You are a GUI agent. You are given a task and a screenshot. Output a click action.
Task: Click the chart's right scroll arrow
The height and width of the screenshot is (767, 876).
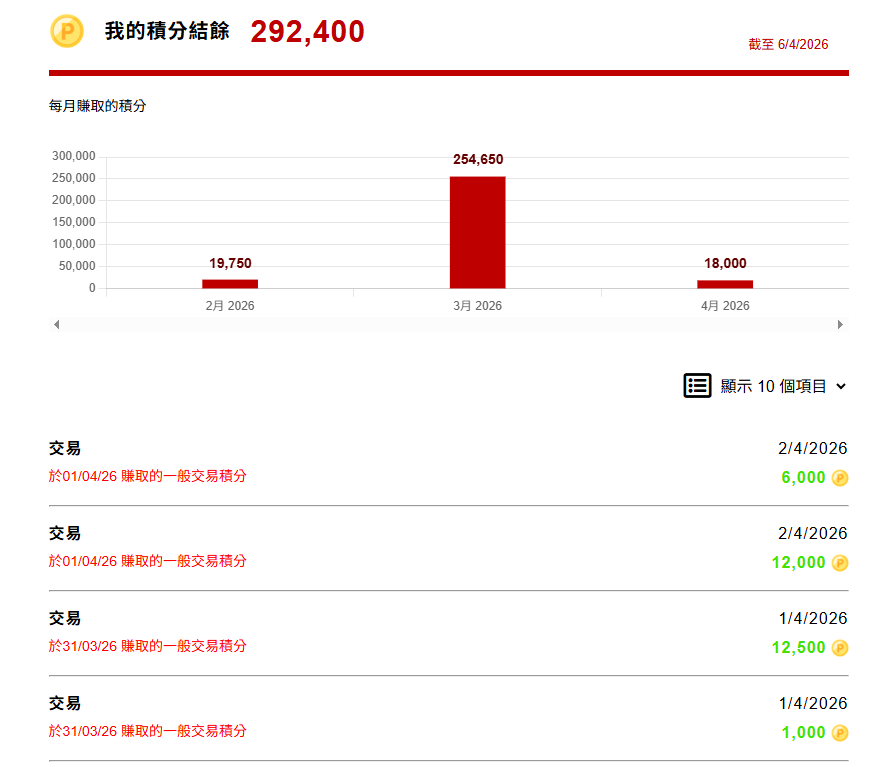840,325
